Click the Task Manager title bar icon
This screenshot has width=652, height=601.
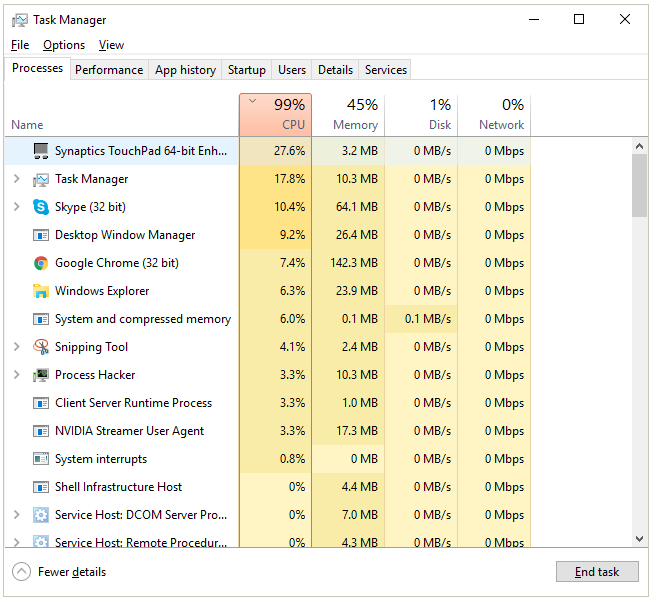[20, 20]
